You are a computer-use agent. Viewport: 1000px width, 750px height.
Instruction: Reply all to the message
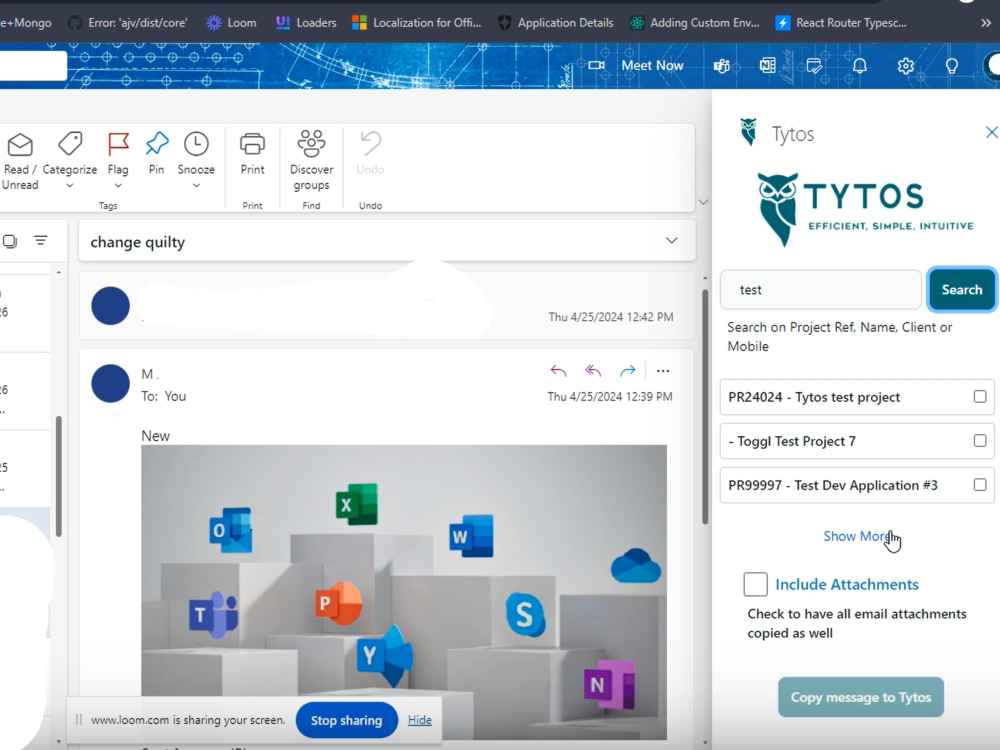[x=593, y=371]
